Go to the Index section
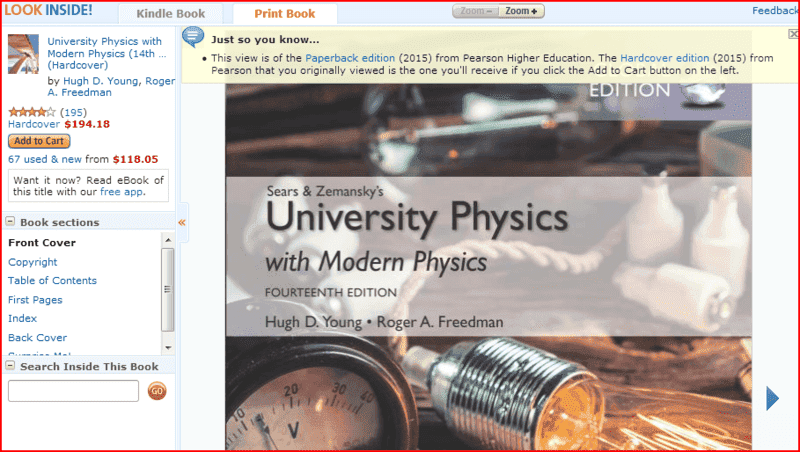Screen dimensions: 800x452 22,318
